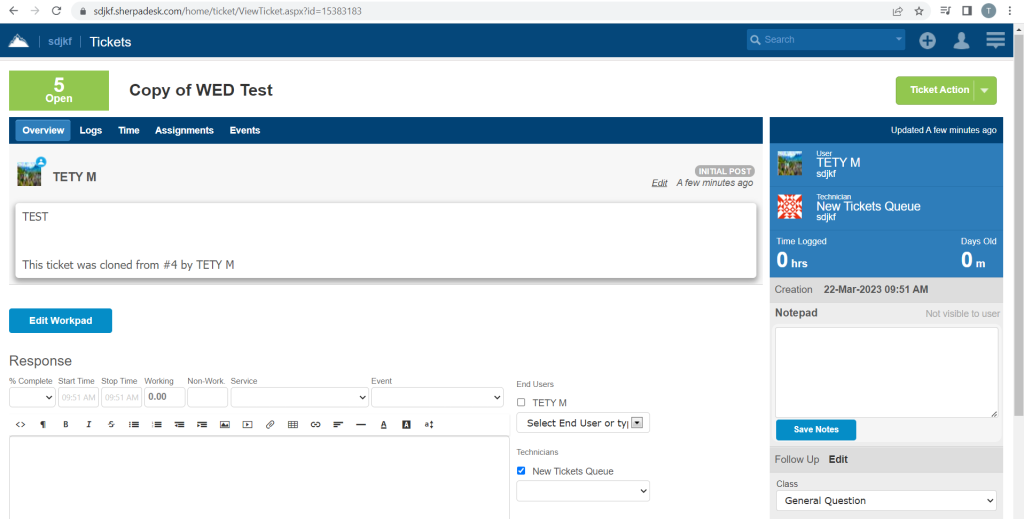Image resolution: width=1024 pixels, height=519 pixels.
Task: Insert a video into the response
Action: coord(248,424)
